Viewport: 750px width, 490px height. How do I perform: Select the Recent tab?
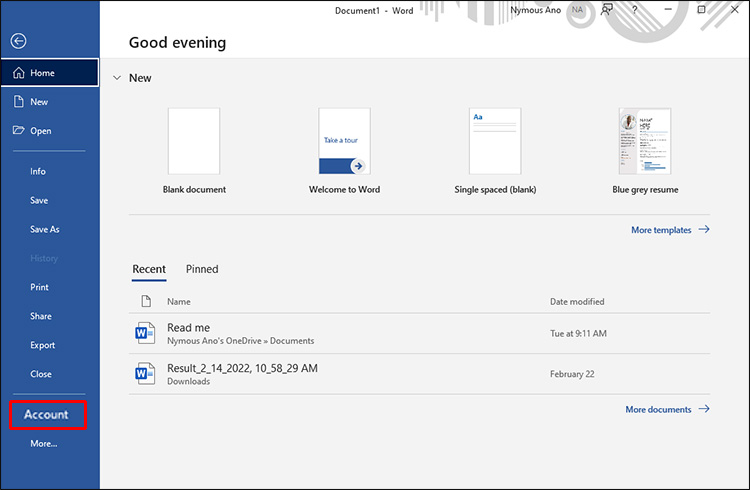click(149, 269)
